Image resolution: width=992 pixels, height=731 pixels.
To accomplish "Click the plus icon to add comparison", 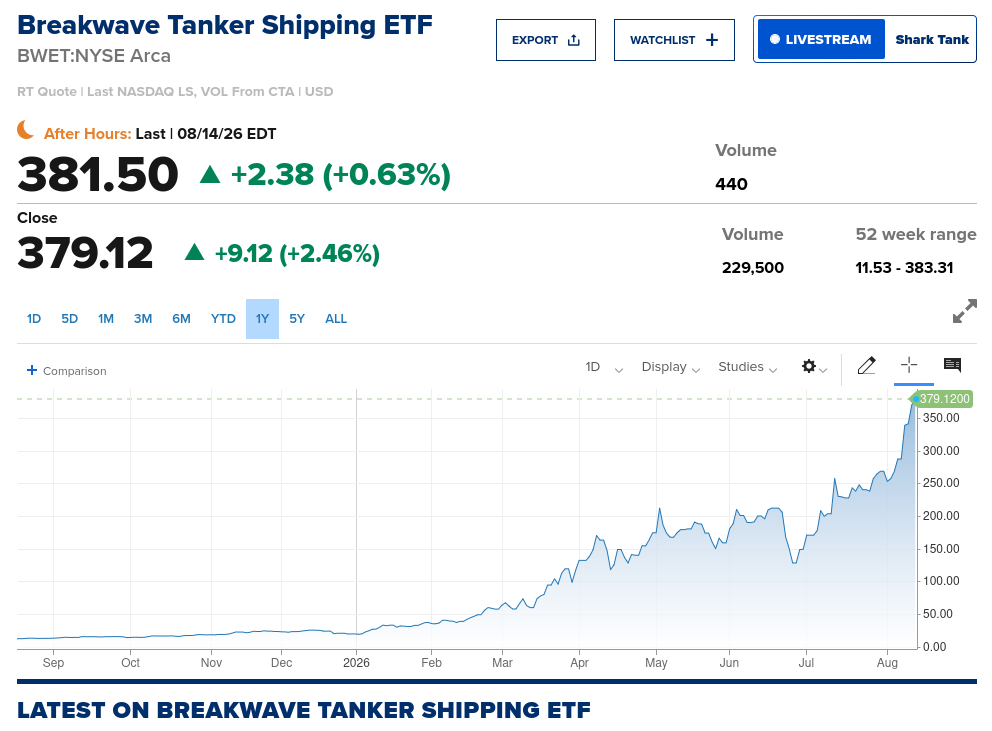I will coord(32,370).
